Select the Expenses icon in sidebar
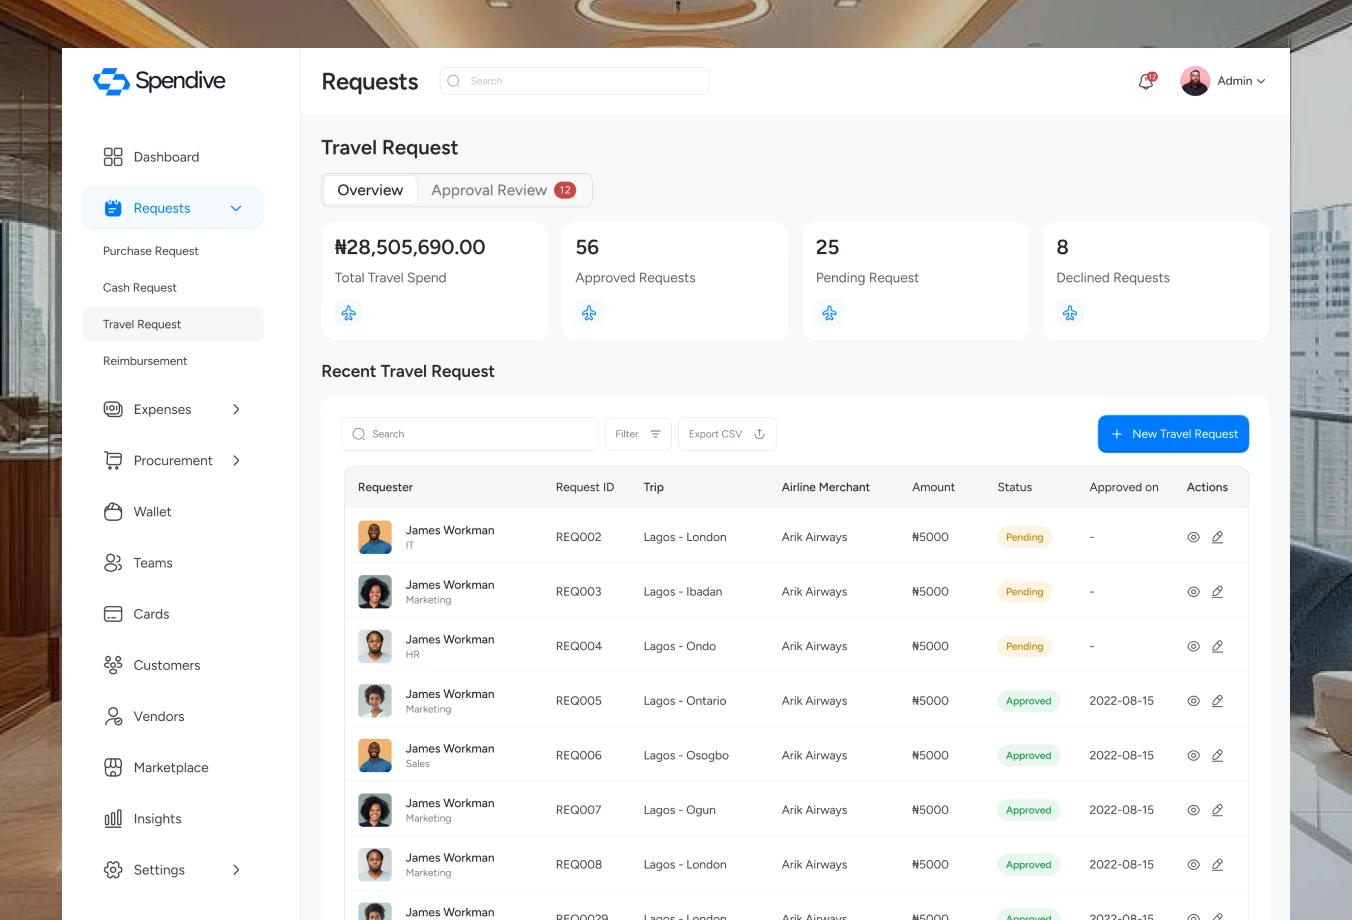 click(x=113, y=409)
